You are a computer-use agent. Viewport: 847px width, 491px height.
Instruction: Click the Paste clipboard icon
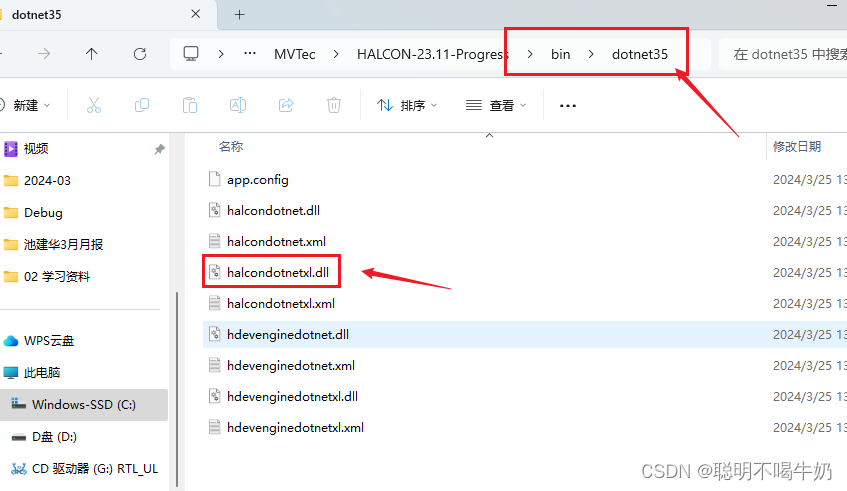(x=190, y=105)
